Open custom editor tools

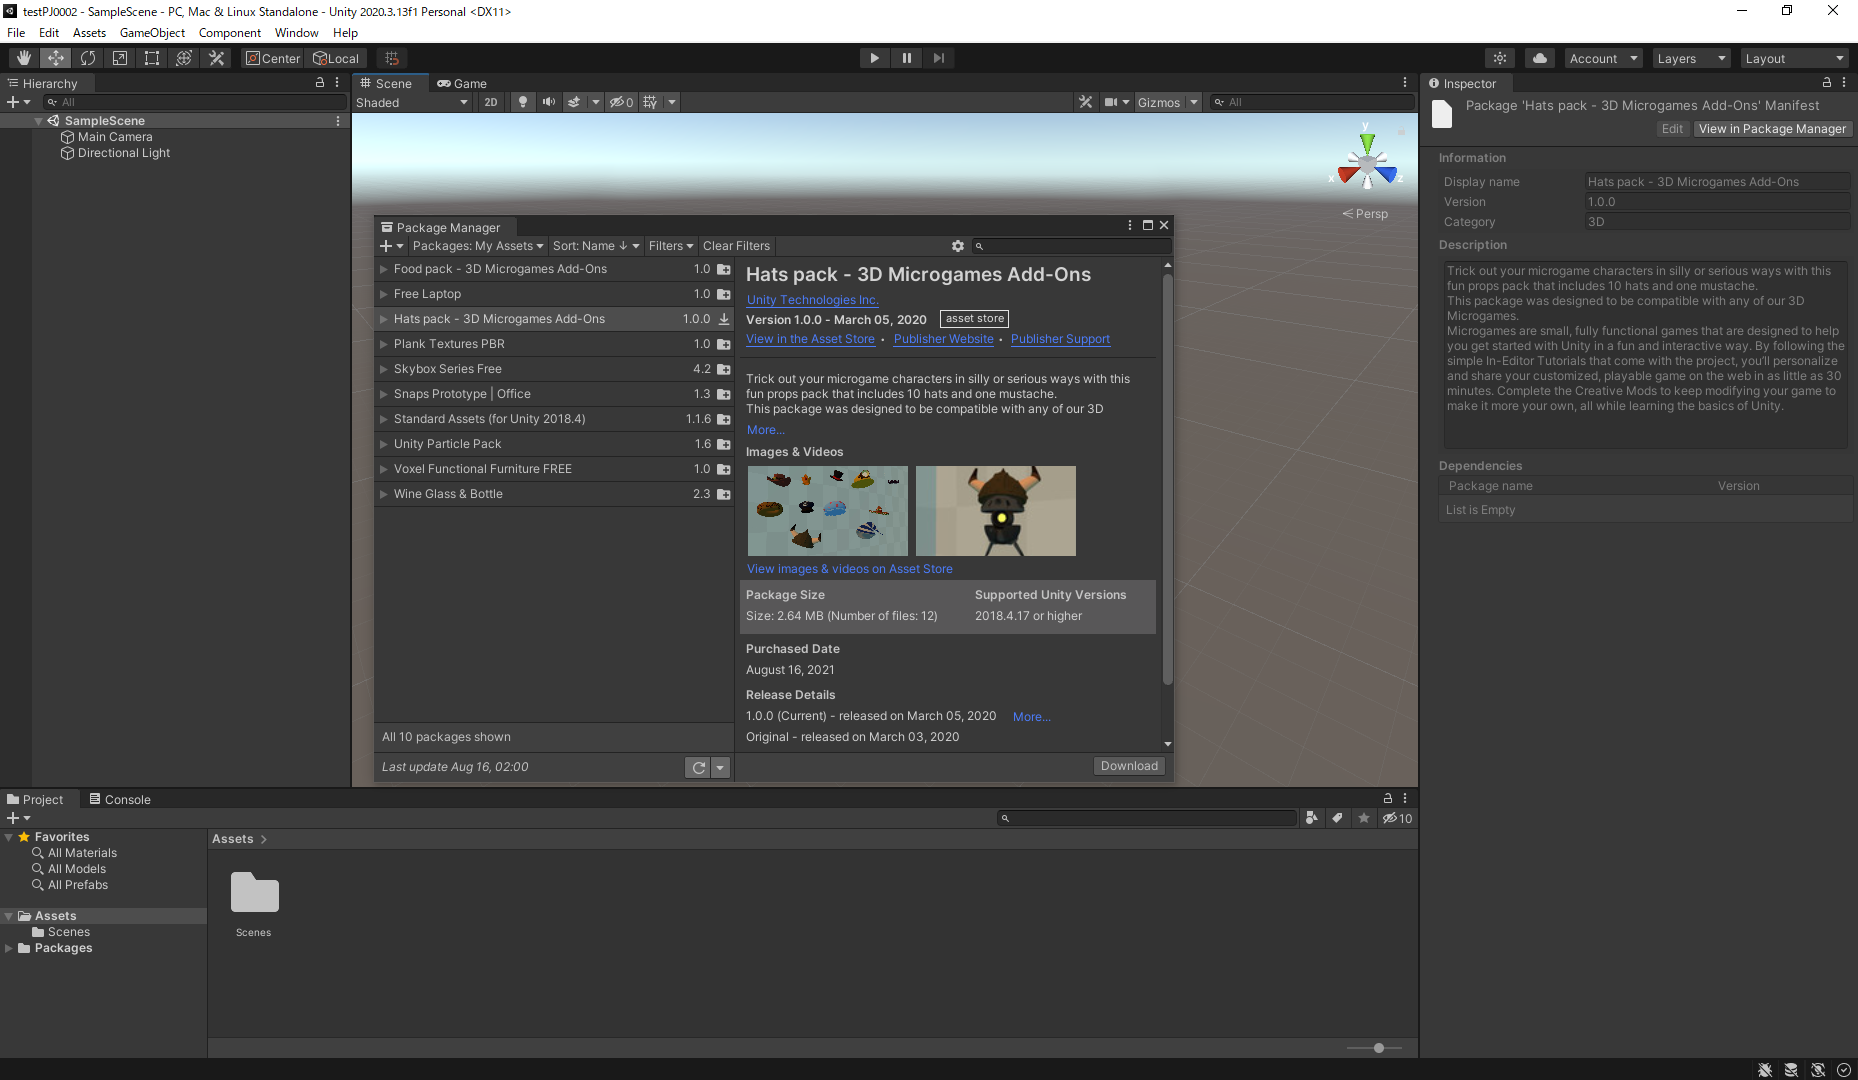(x=216, y=58)
